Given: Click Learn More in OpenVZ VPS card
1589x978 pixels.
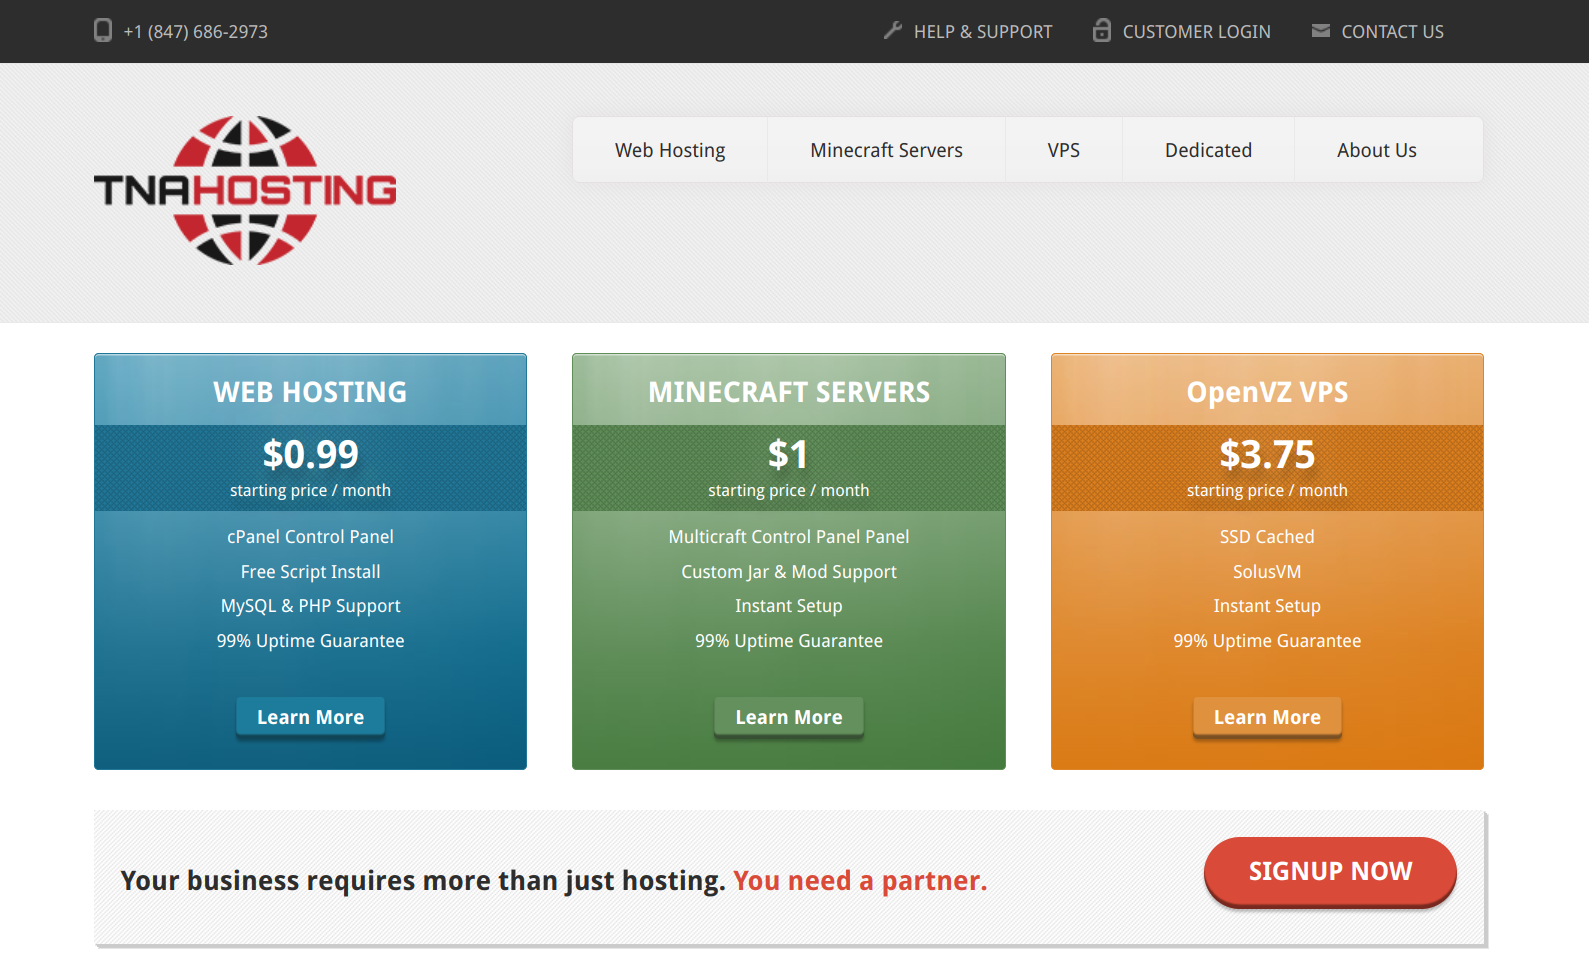Looking at the screenshot, I should click(1267, 717).
